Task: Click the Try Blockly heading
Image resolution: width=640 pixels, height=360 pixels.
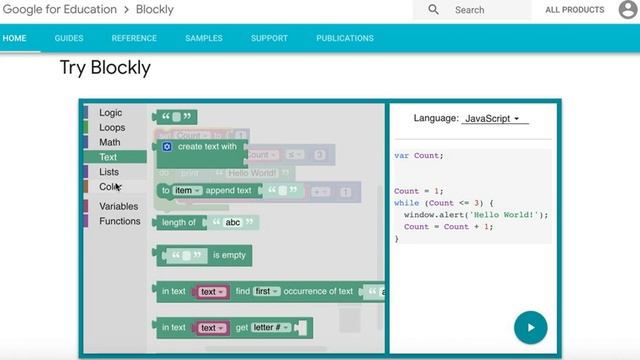Action: (105, 68)
